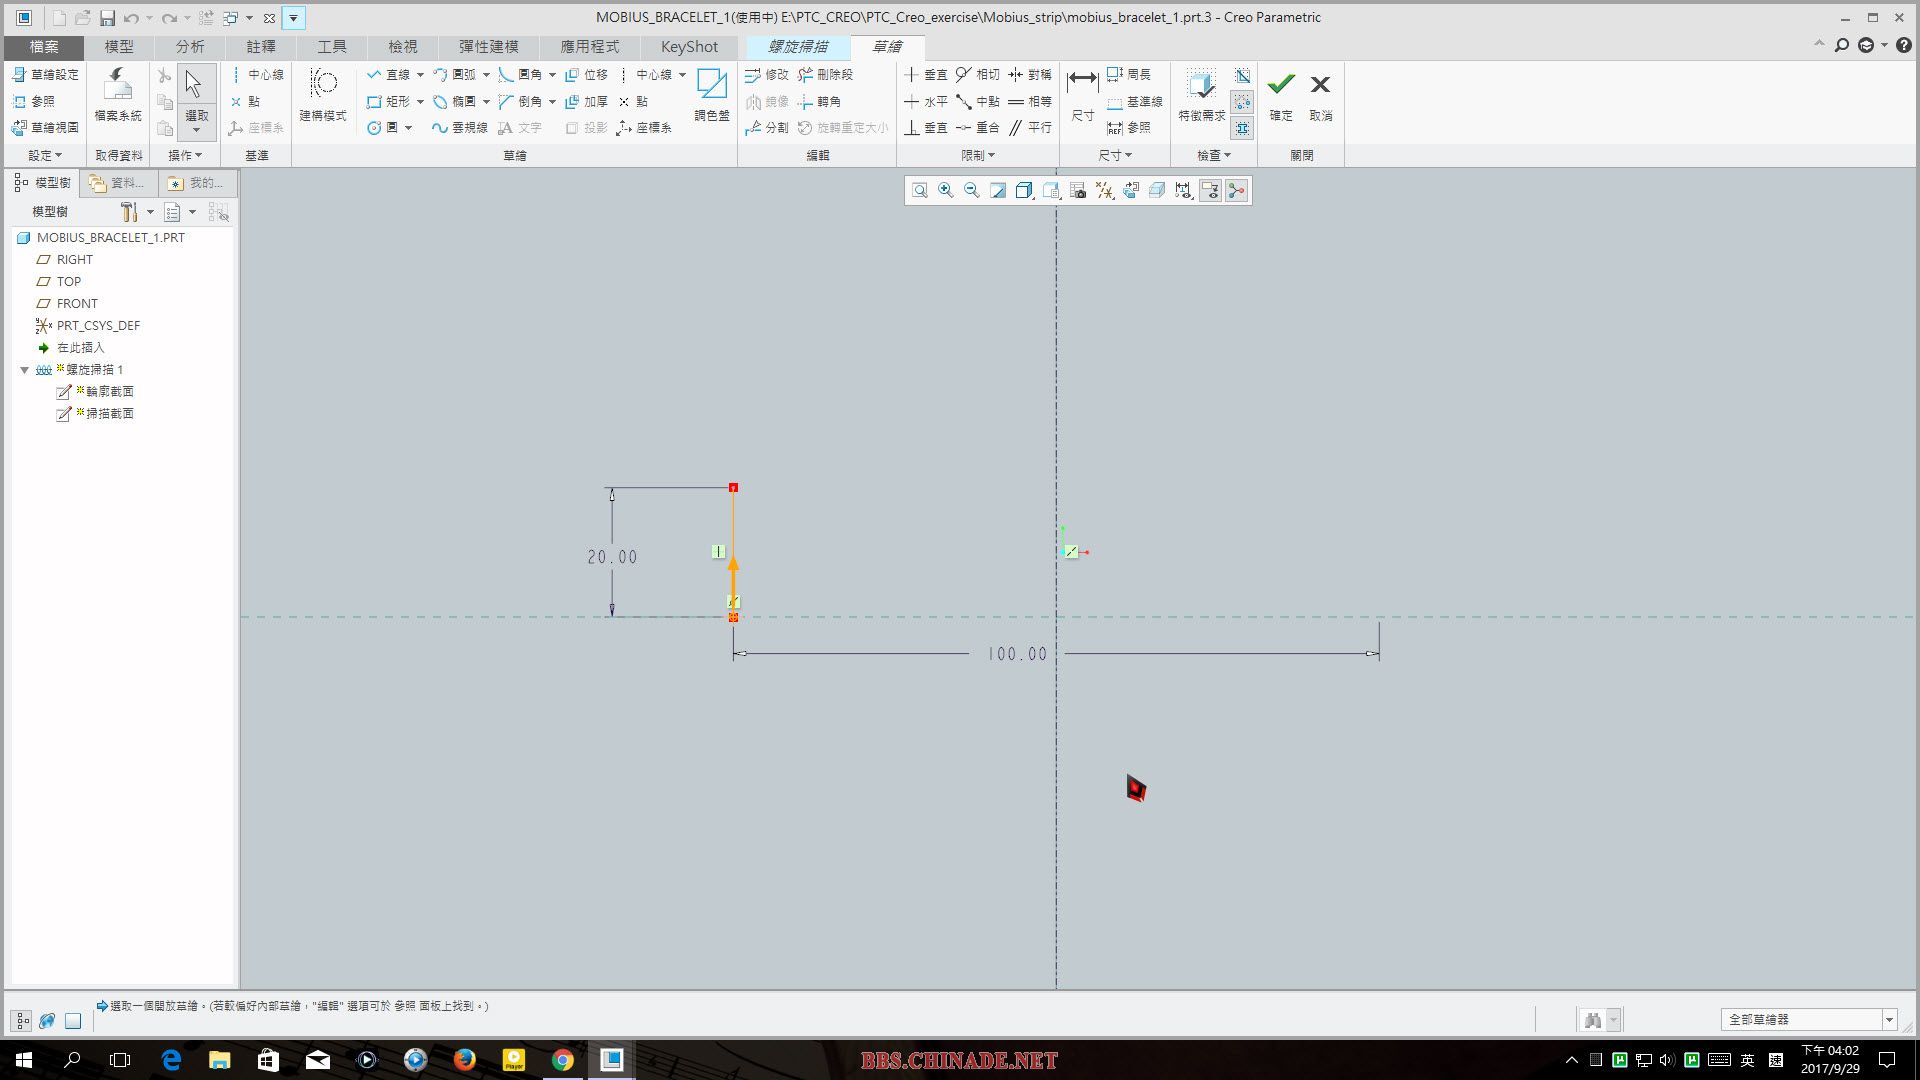Click the zoom out magnifier icon
This screenshot has height=1080, width=1920.
972,190
